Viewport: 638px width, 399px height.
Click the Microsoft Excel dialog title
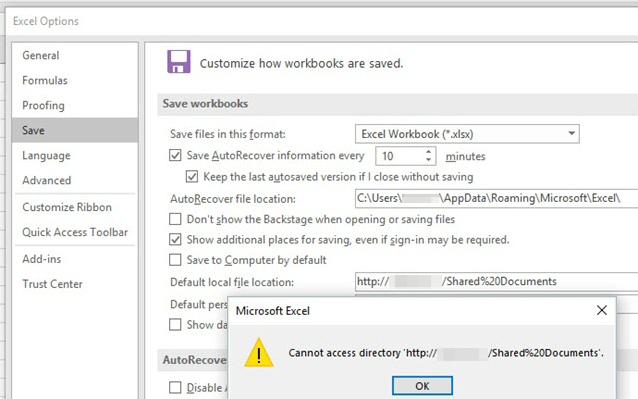tap(273, 311)
